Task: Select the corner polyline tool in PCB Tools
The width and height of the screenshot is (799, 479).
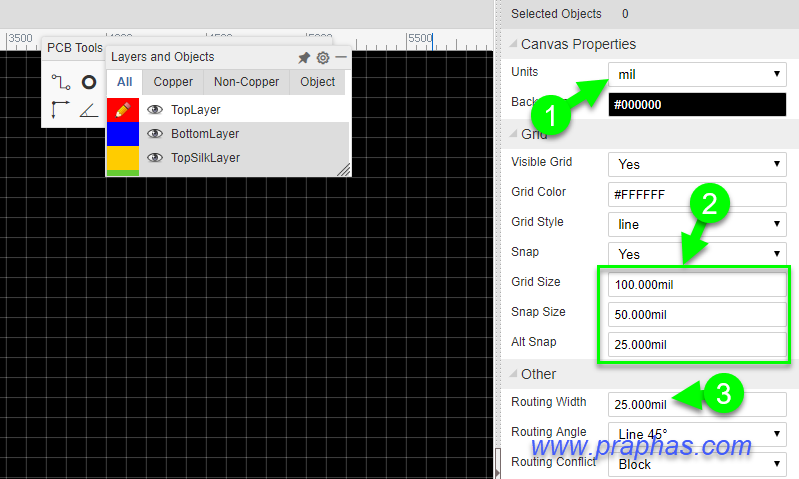Action: tap(60, 110)
